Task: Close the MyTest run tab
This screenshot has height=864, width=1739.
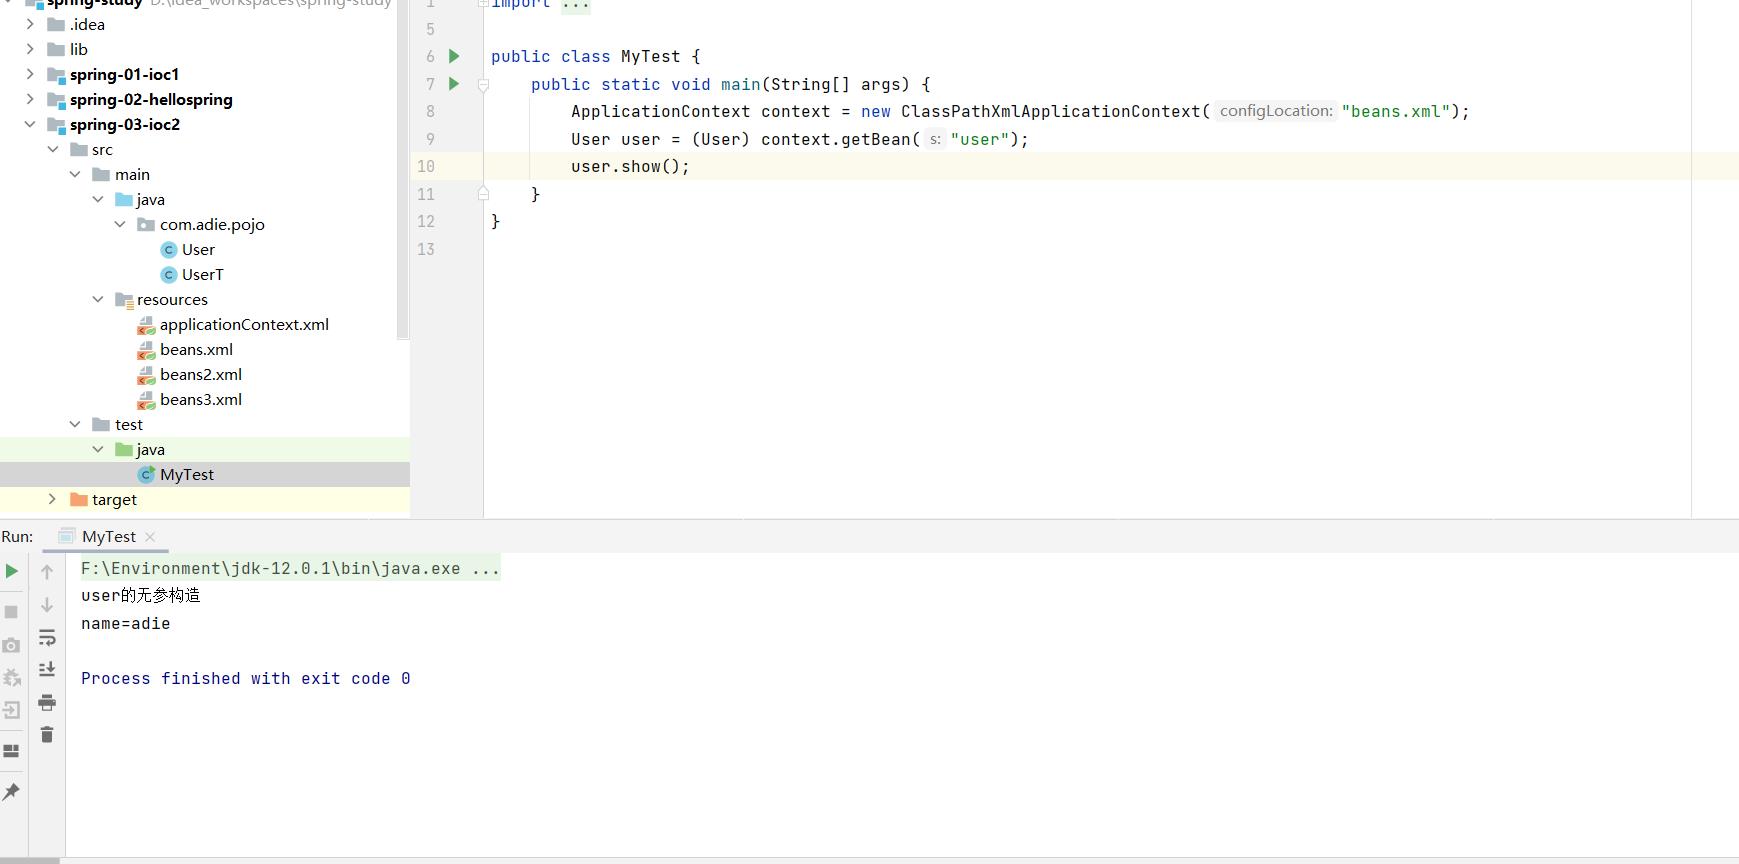Action: (150, 537)
